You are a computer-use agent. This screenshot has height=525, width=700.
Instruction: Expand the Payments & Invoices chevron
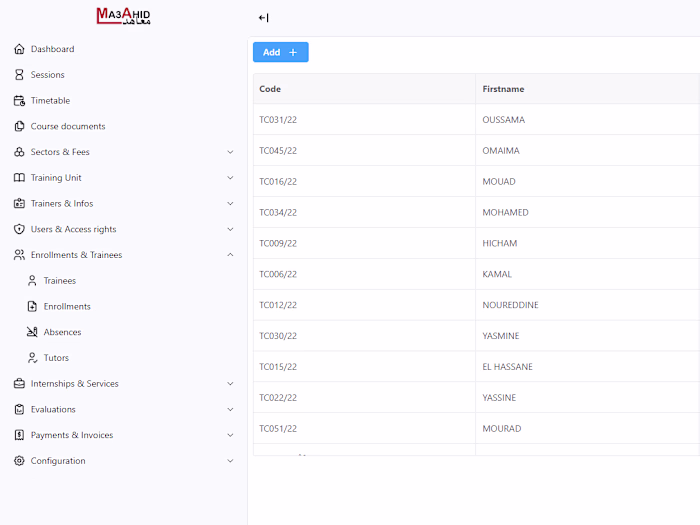pos(230,435)
